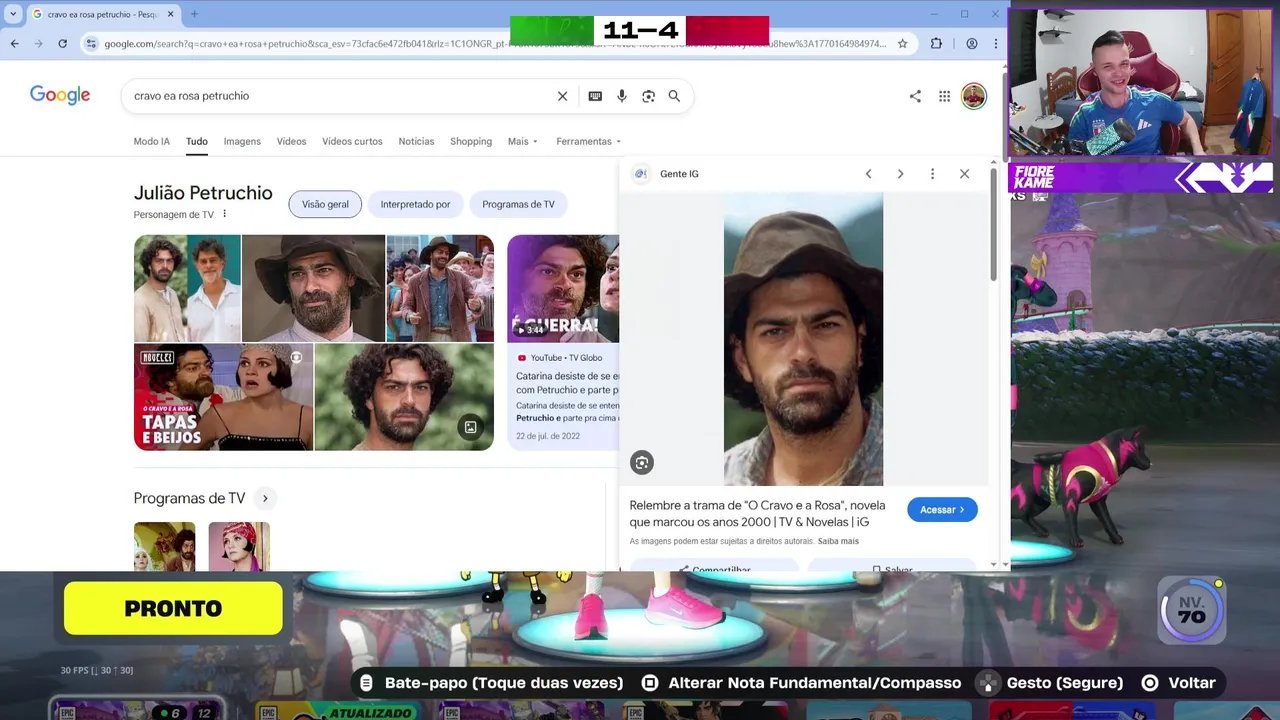Close the 'cravo ea rosa petruchio' tab
The image size is (1280, 720).
[x=170, y=14]
